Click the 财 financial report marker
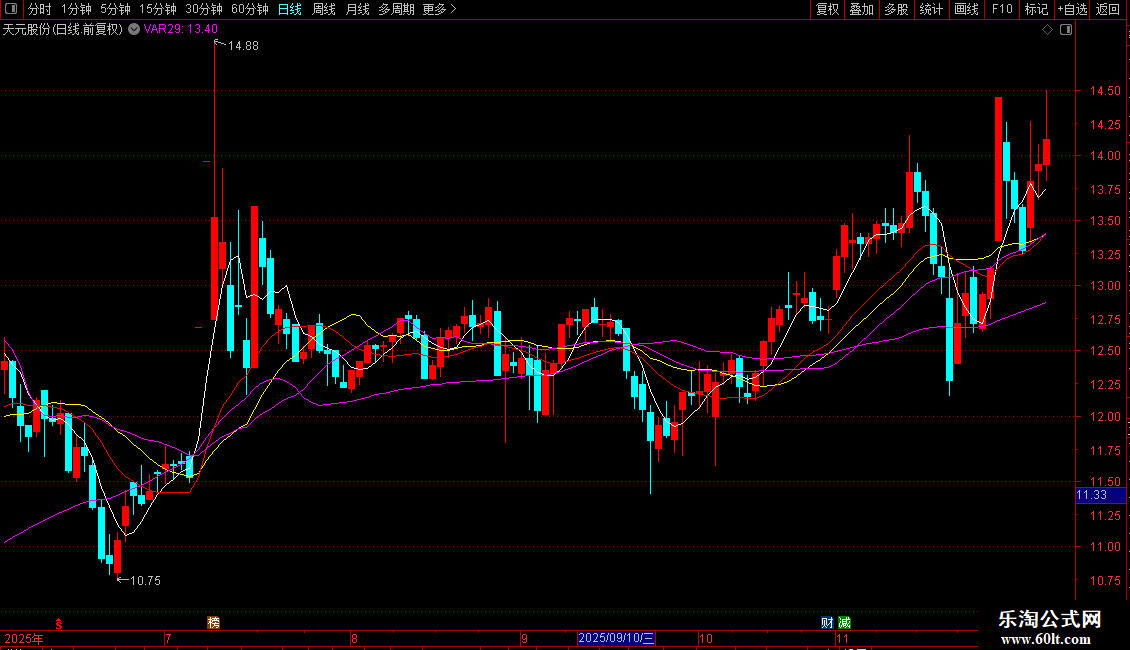 click(x=827, y=623)
